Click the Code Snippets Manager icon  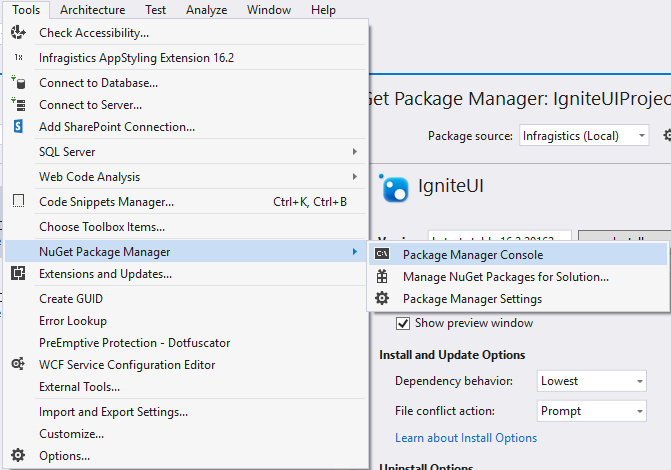click(x=18, y=201)
